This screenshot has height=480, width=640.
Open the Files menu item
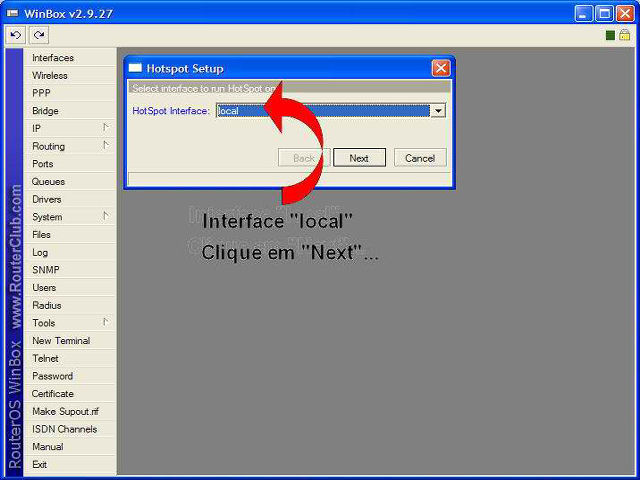70,235
